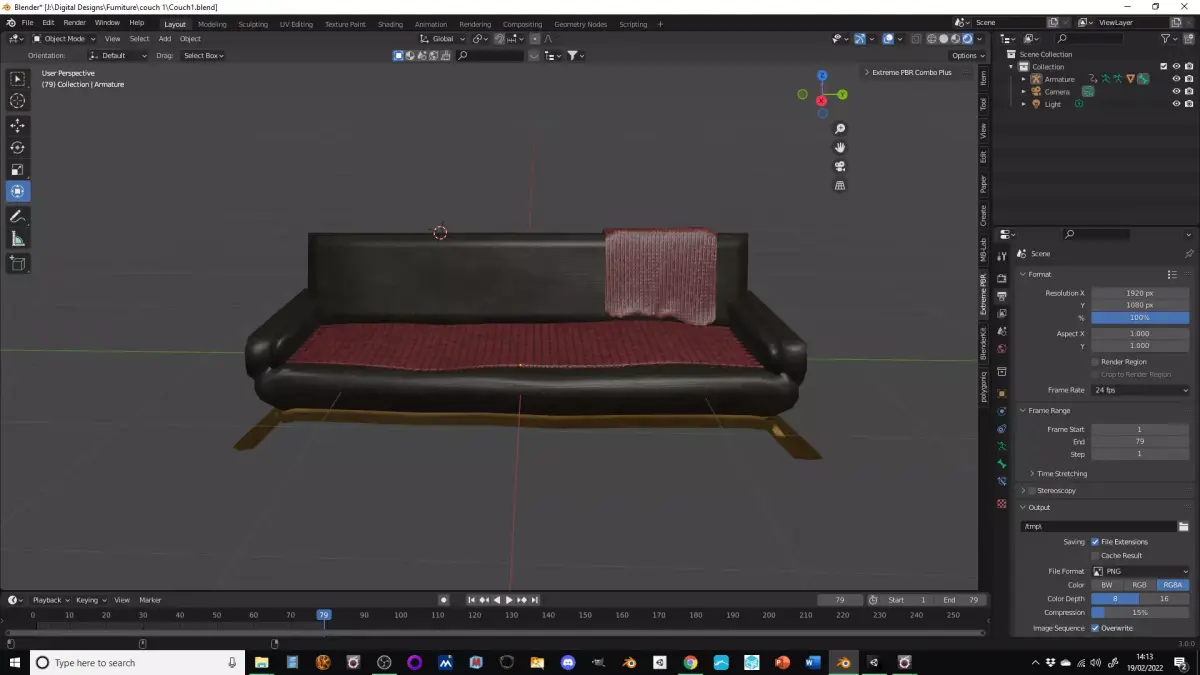This screenshot has width=1200, height=675.
Task: Uncheck the Collection exclude checkbox
Action: (x=1163, y=67)
